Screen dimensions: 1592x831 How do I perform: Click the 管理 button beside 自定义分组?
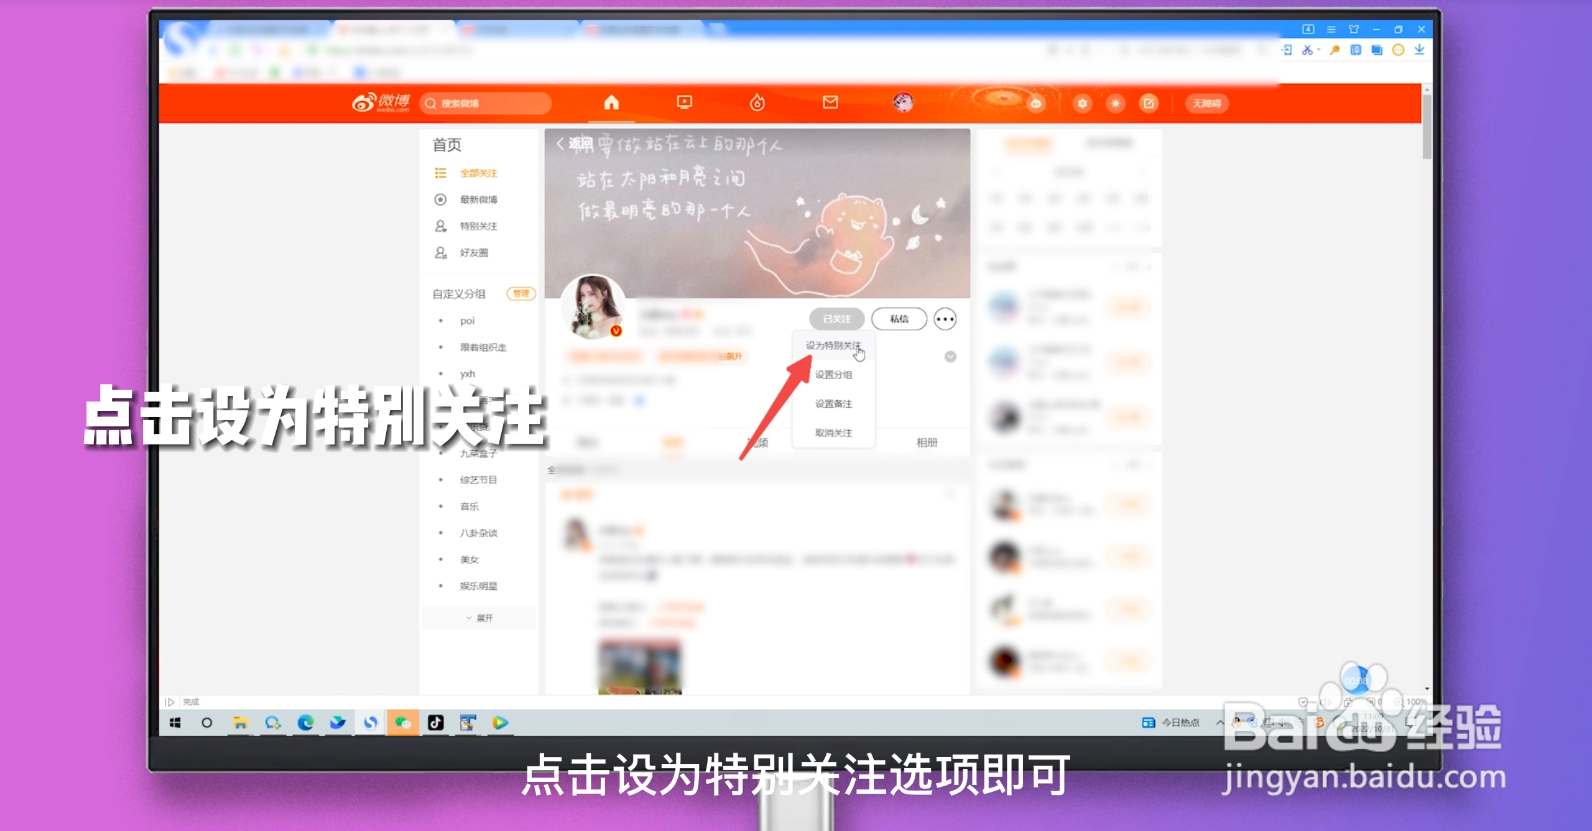coord(521,294)
